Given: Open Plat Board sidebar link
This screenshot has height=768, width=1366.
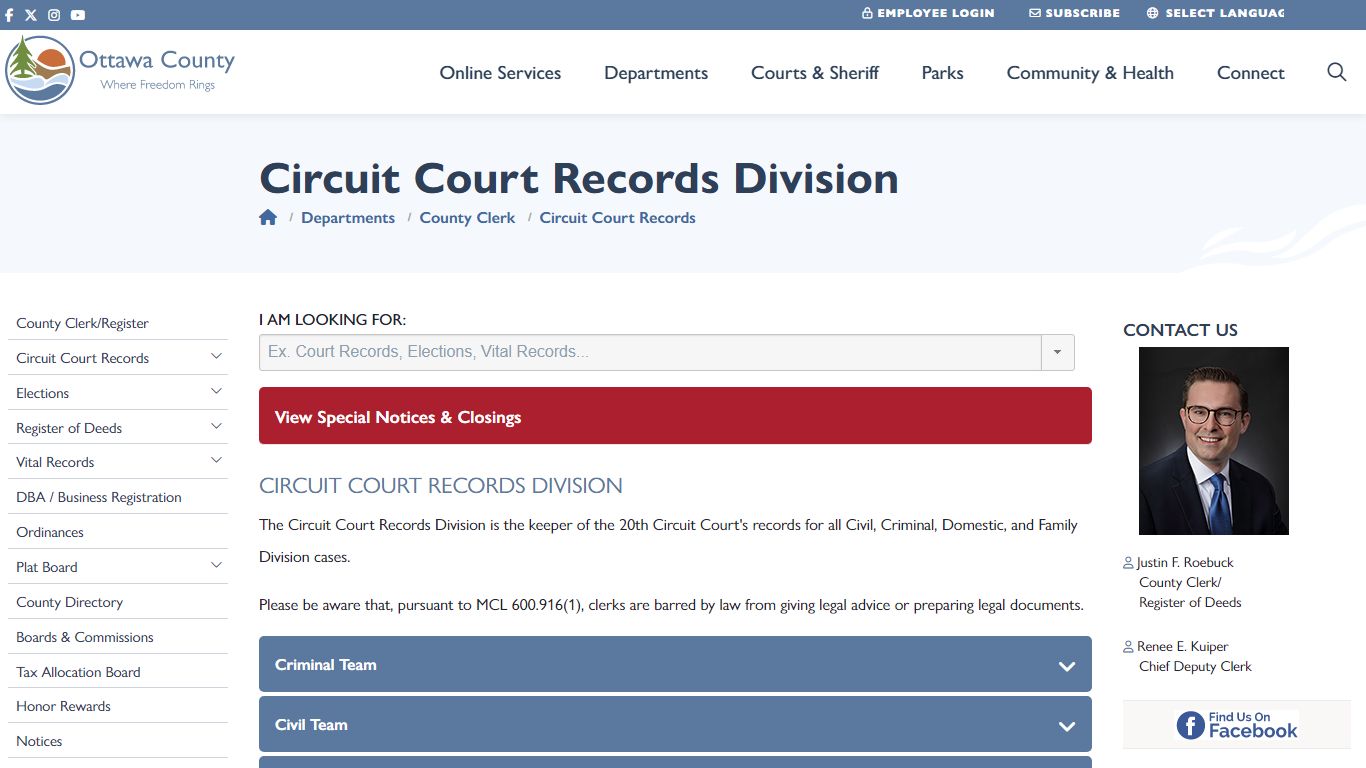Looking at the screenshot, I should 46,567.
